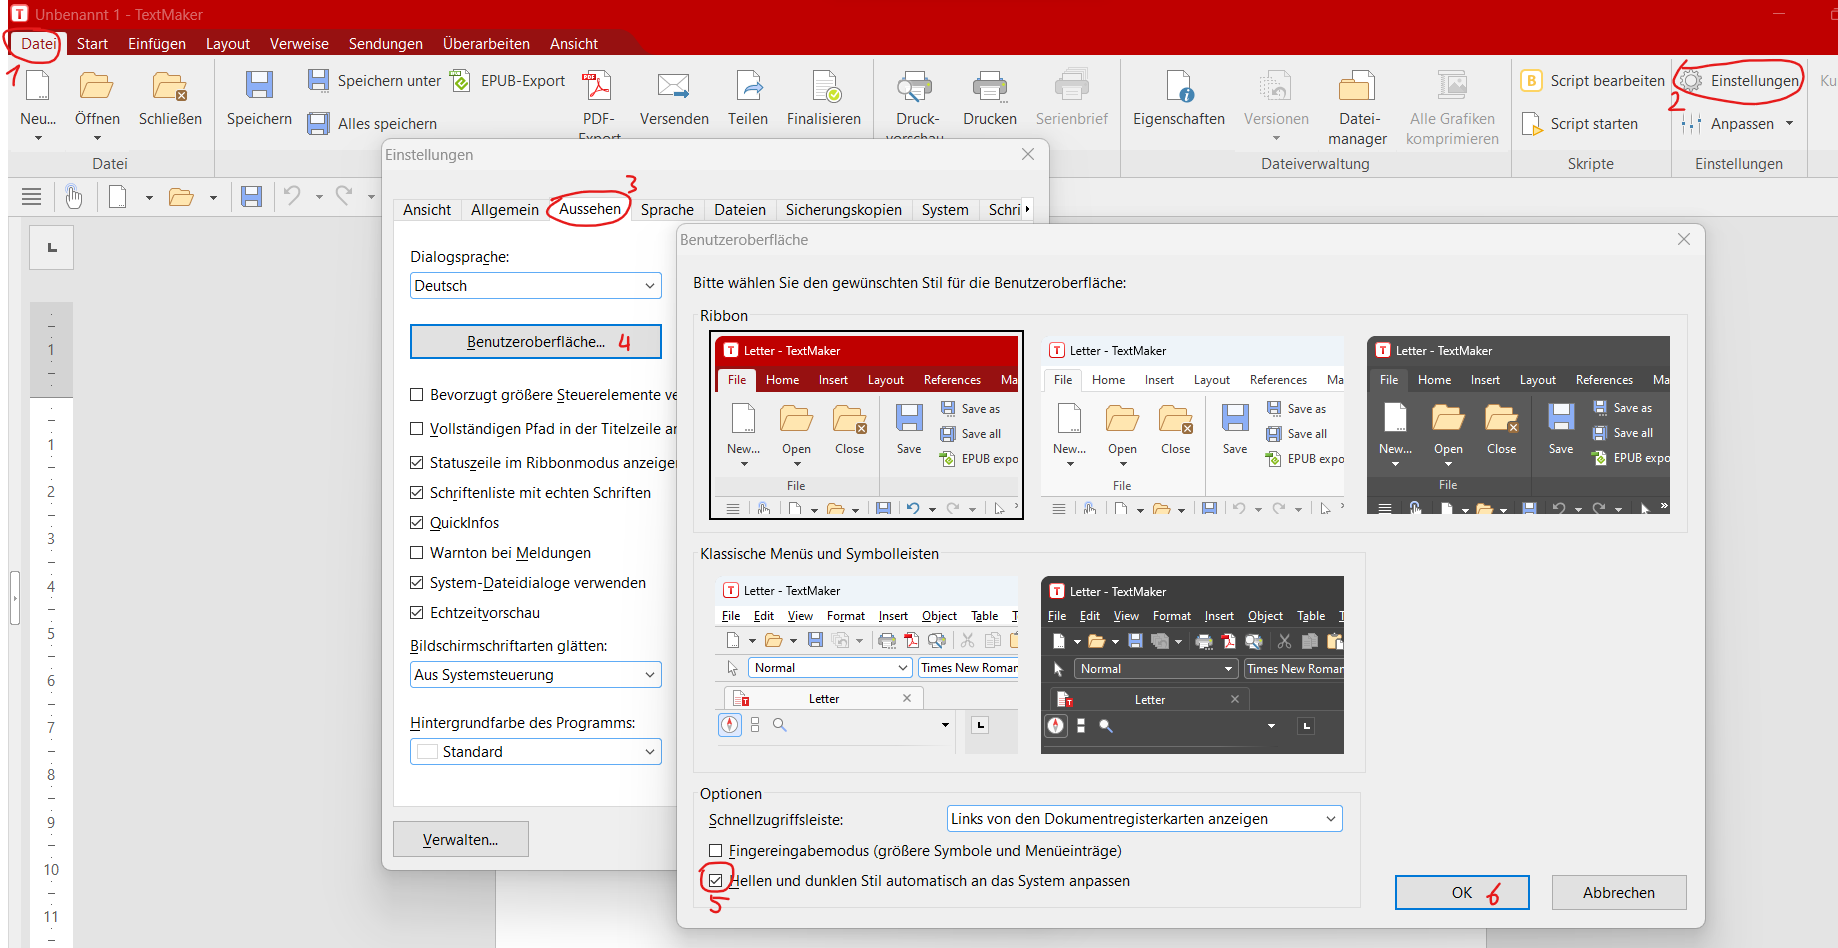Image resolution: width=1838 pixels, height=948 pixels.
Task: Enable Fingereingabemodus checkbox
Action: coord(716,851)
